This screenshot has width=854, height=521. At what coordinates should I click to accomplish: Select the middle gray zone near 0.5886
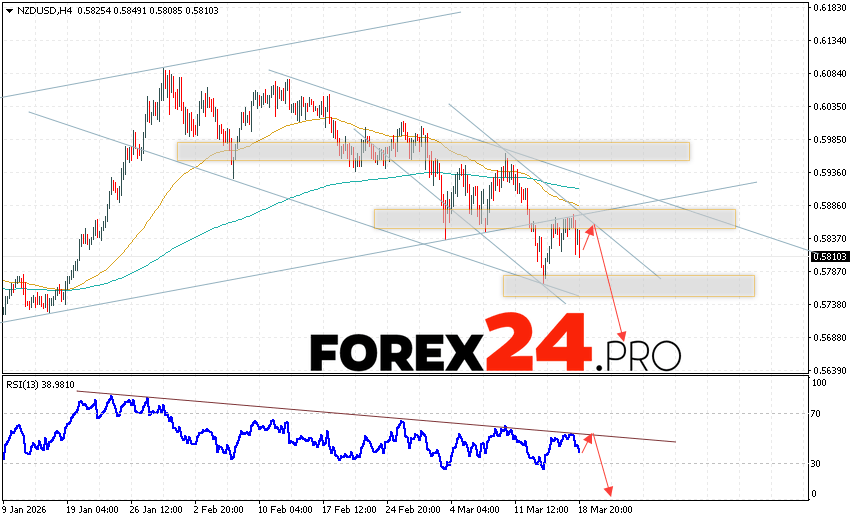coord(555,218)
